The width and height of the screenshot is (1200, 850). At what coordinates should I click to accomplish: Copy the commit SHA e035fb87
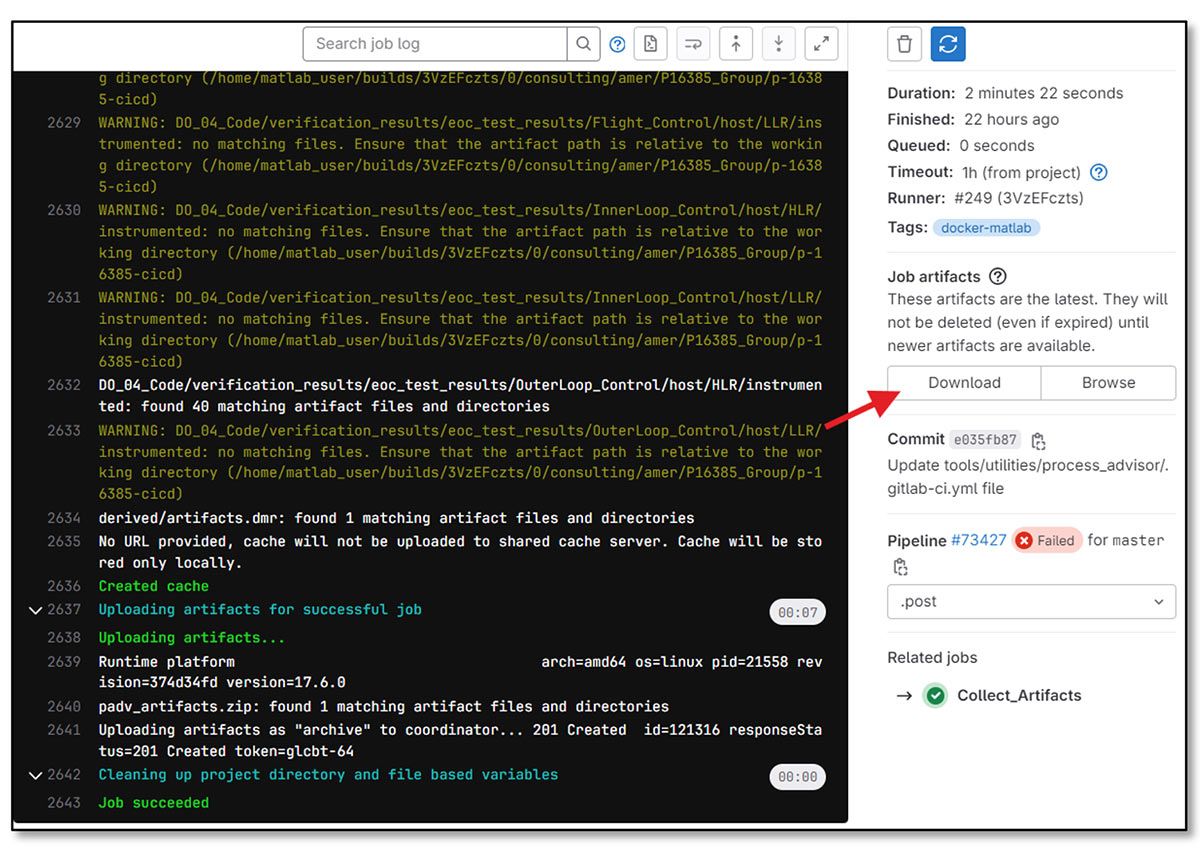coord(1037,439)
